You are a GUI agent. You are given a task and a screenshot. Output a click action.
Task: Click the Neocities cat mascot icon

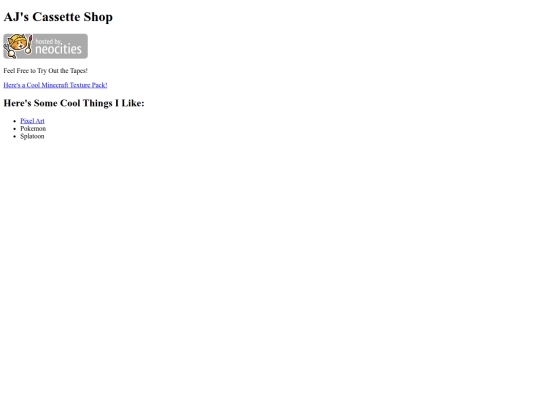pyautogui.click(x=17, y=45)
